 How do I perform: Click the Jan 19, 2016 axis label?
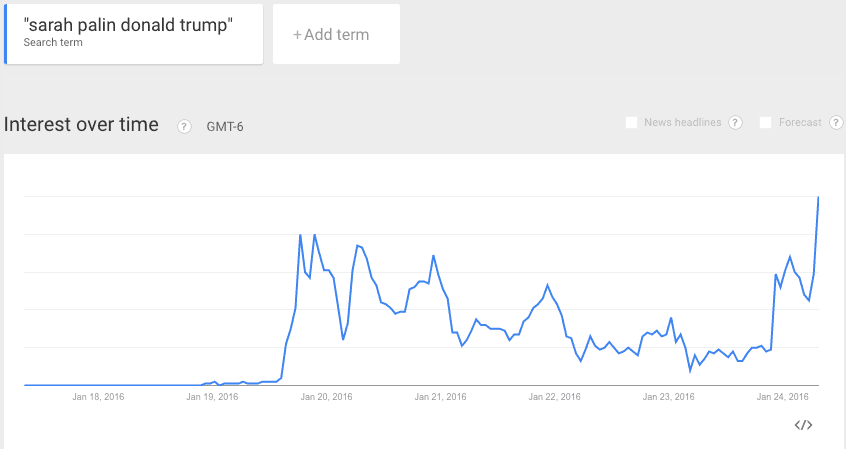pyautogui.click(x=212, y=397)
